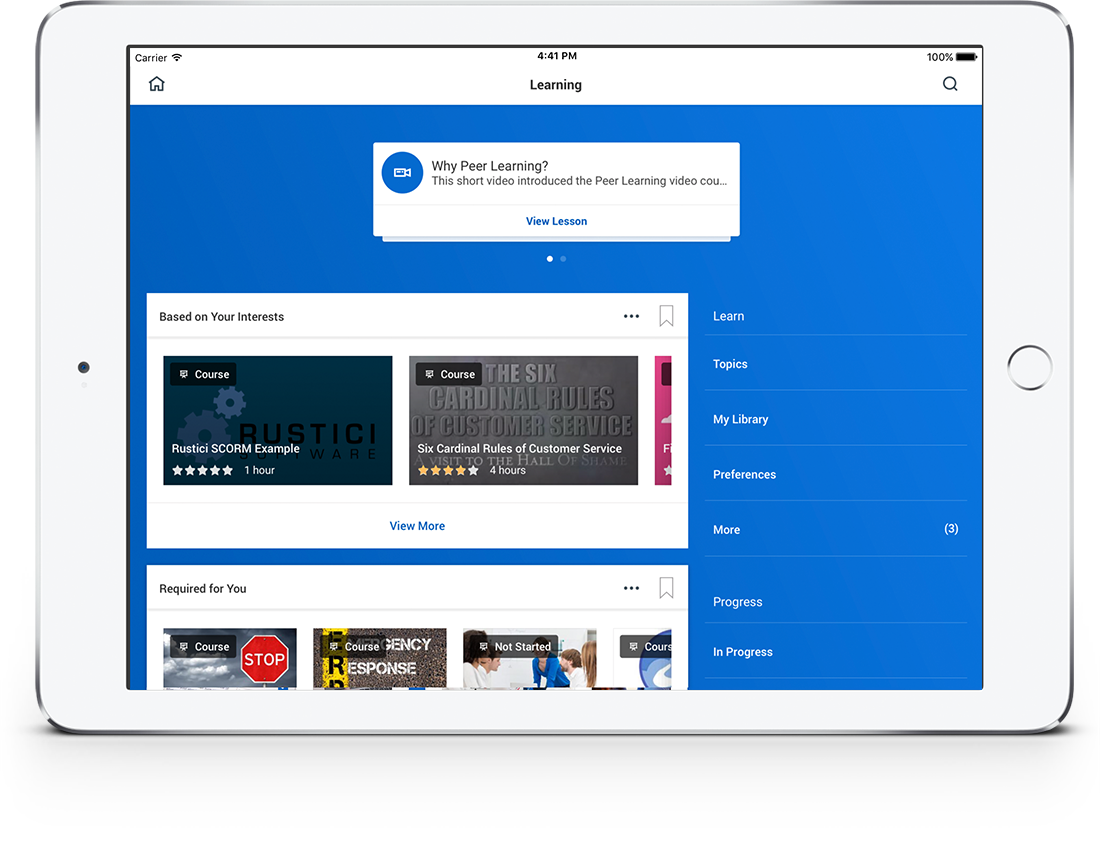Click View More under Based on Your Interests
The image size is (1100, 850).
pos(417,525)
